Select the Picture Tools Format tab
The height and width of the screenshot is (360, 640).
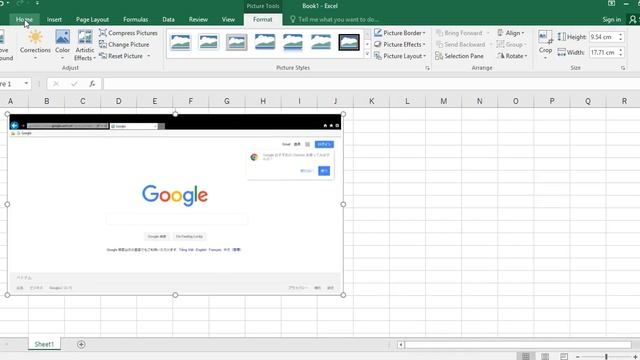tap(262, 19)
